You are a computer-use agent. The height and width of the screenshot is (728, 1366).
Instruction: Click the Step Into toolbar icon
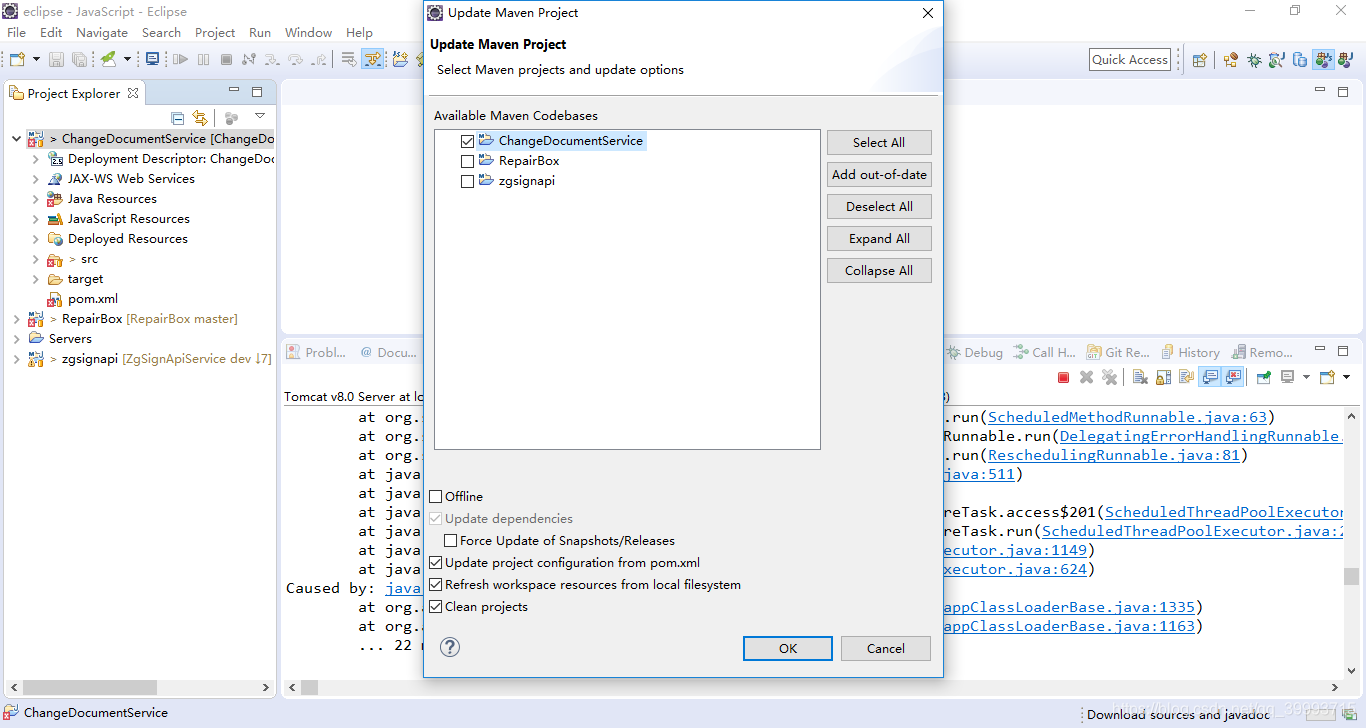click(272, 59)
